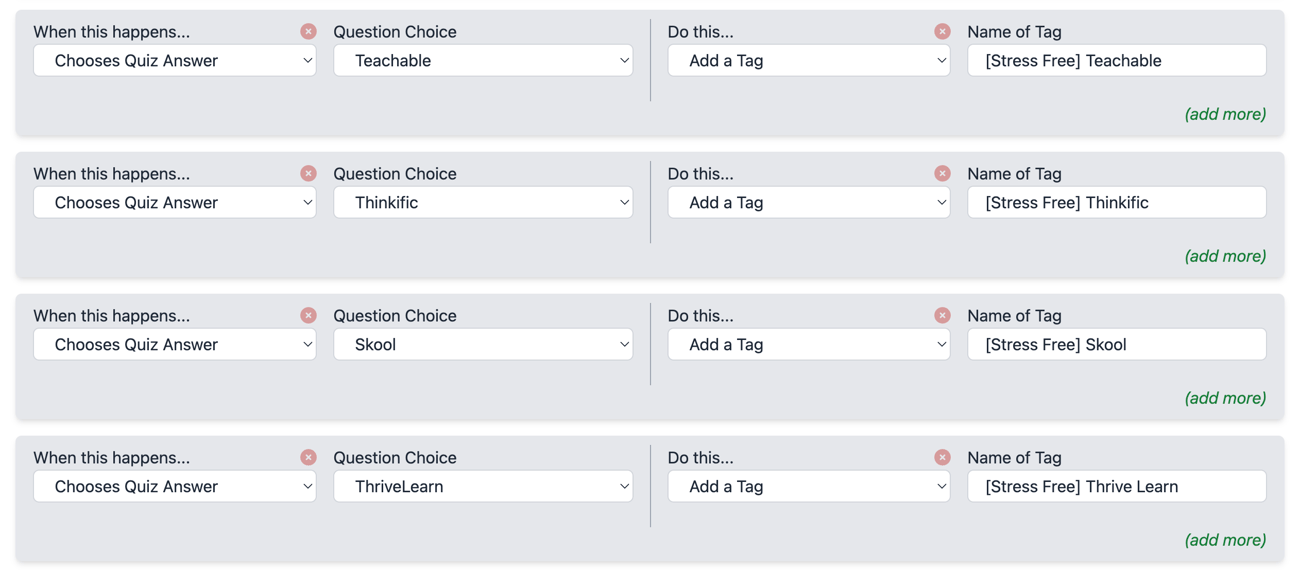1300x573 pixels.
Task: Click add more in the Skool rule
Action: [x=1225, y=398]
